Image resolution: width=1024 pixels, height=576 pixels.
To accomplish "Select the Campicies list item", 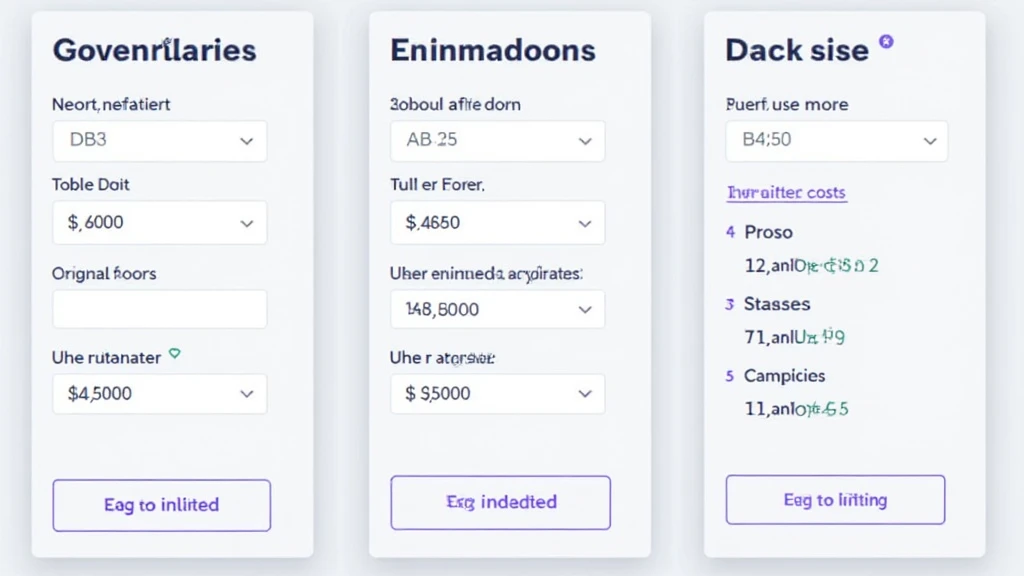I will 784,376.
